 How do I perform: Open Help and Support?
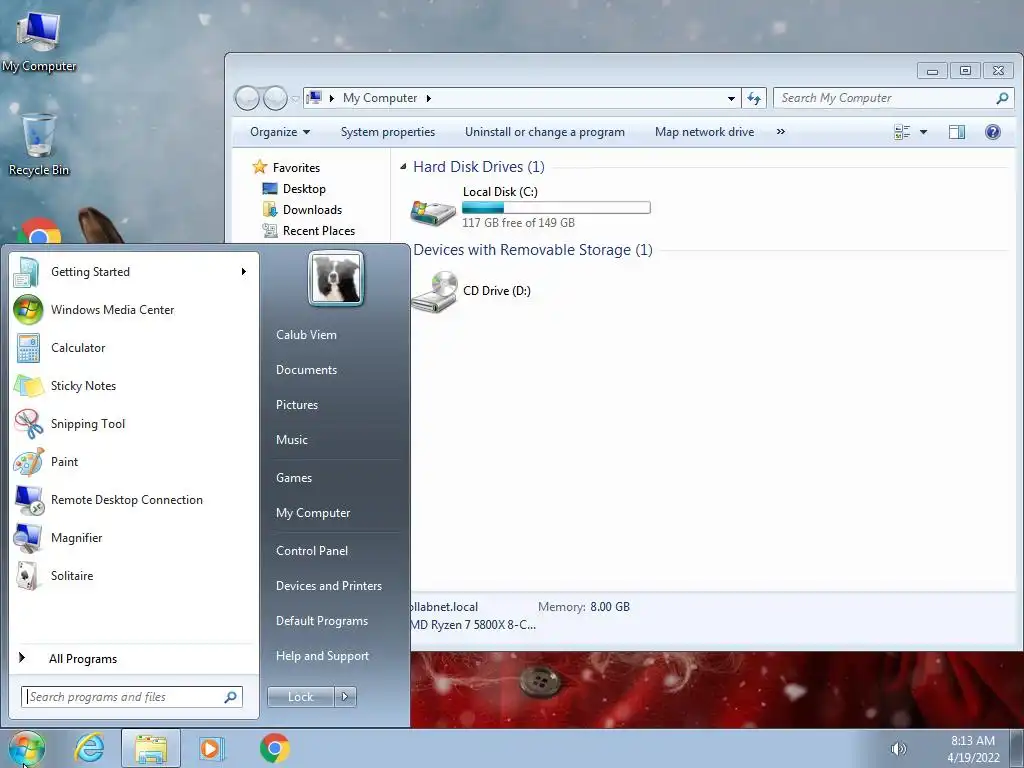point(322,656)
